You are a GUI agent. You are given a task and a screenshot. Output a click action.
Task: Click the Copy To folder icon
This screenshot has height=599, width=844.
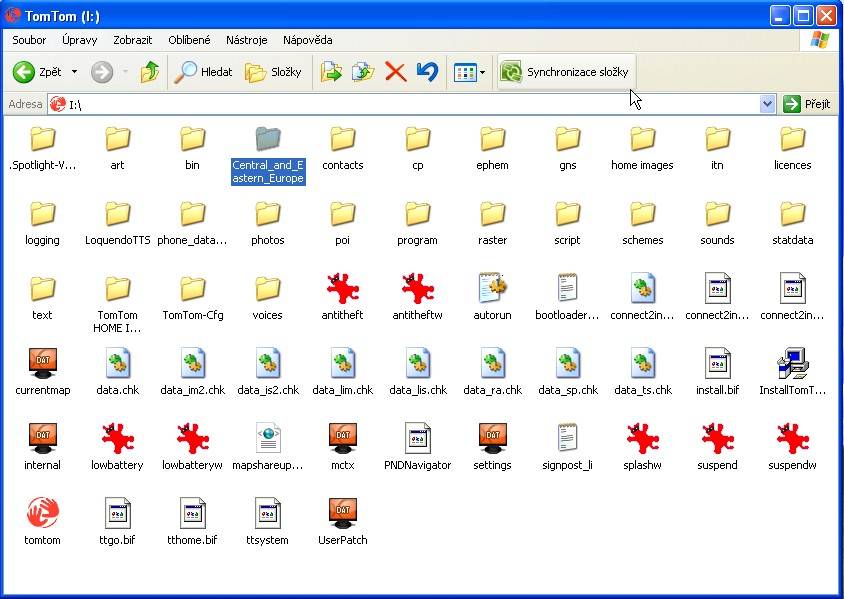[363, 72]
